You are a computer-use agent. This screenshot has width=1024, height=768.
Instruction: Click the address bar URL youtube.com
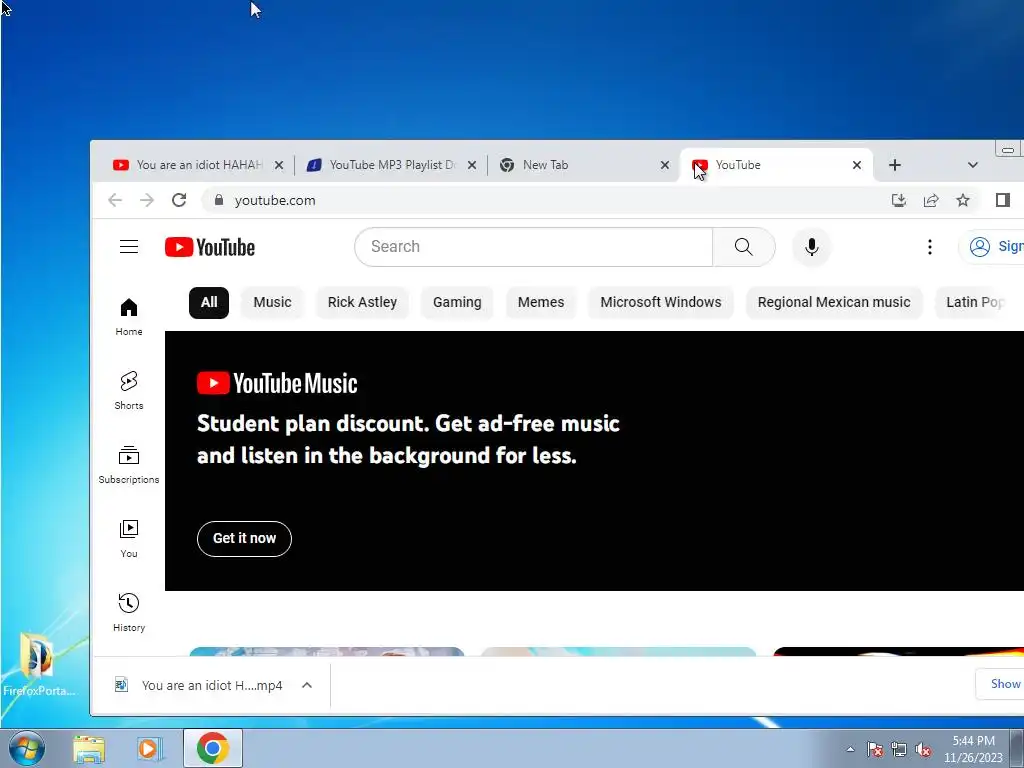pyautogui.click(x=275, y=200)
